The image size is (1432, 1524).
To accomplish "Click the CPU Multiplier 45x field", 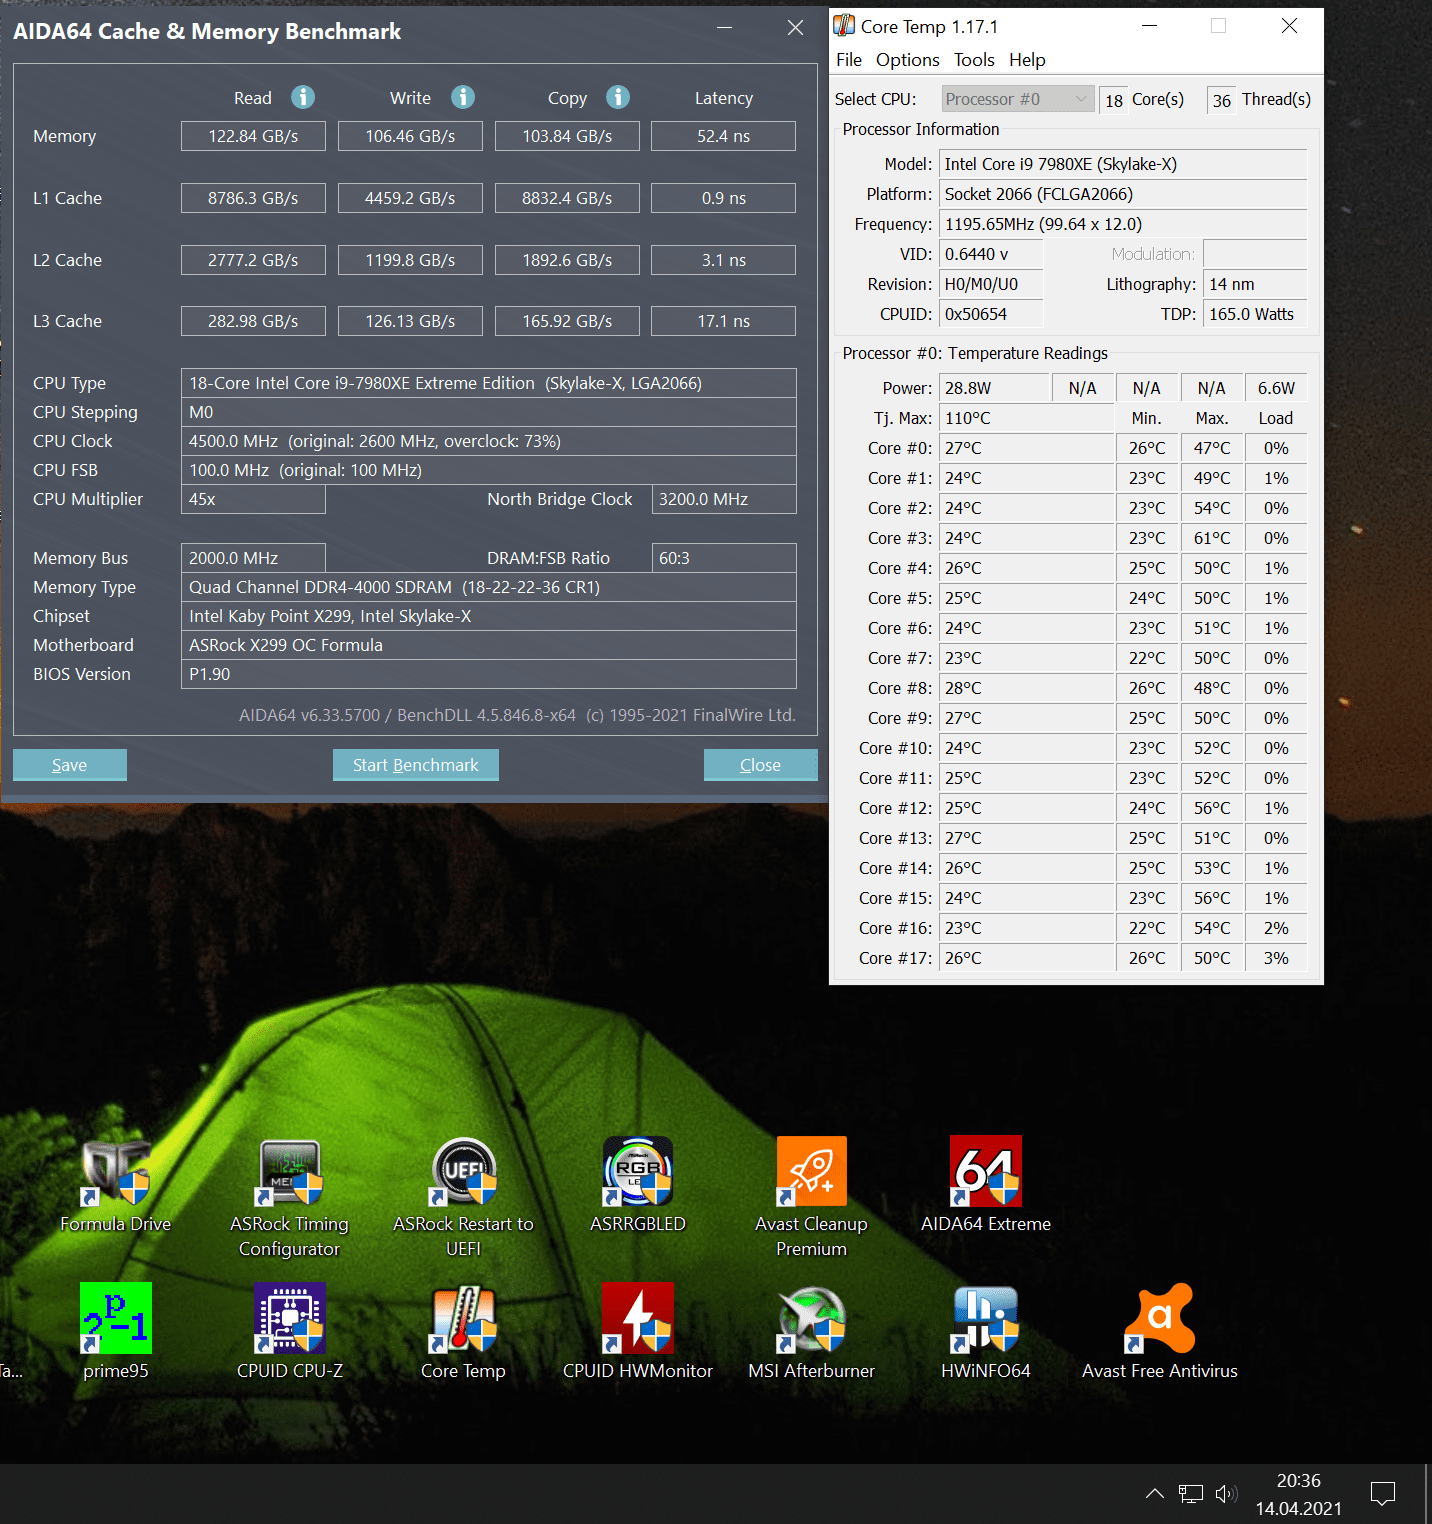I will point(253,499).
